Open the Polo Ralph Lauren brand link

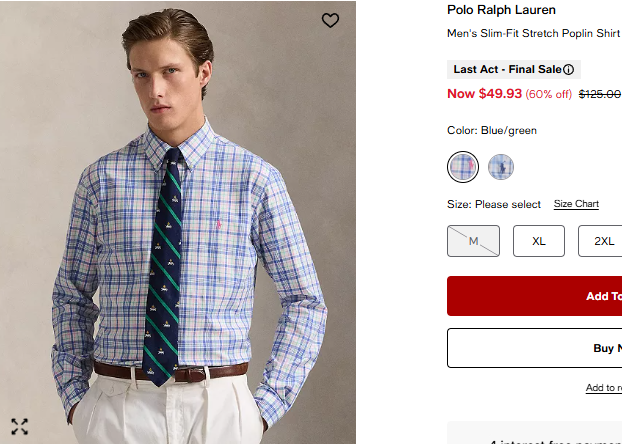pyautogui.click(x=501, y=10)
